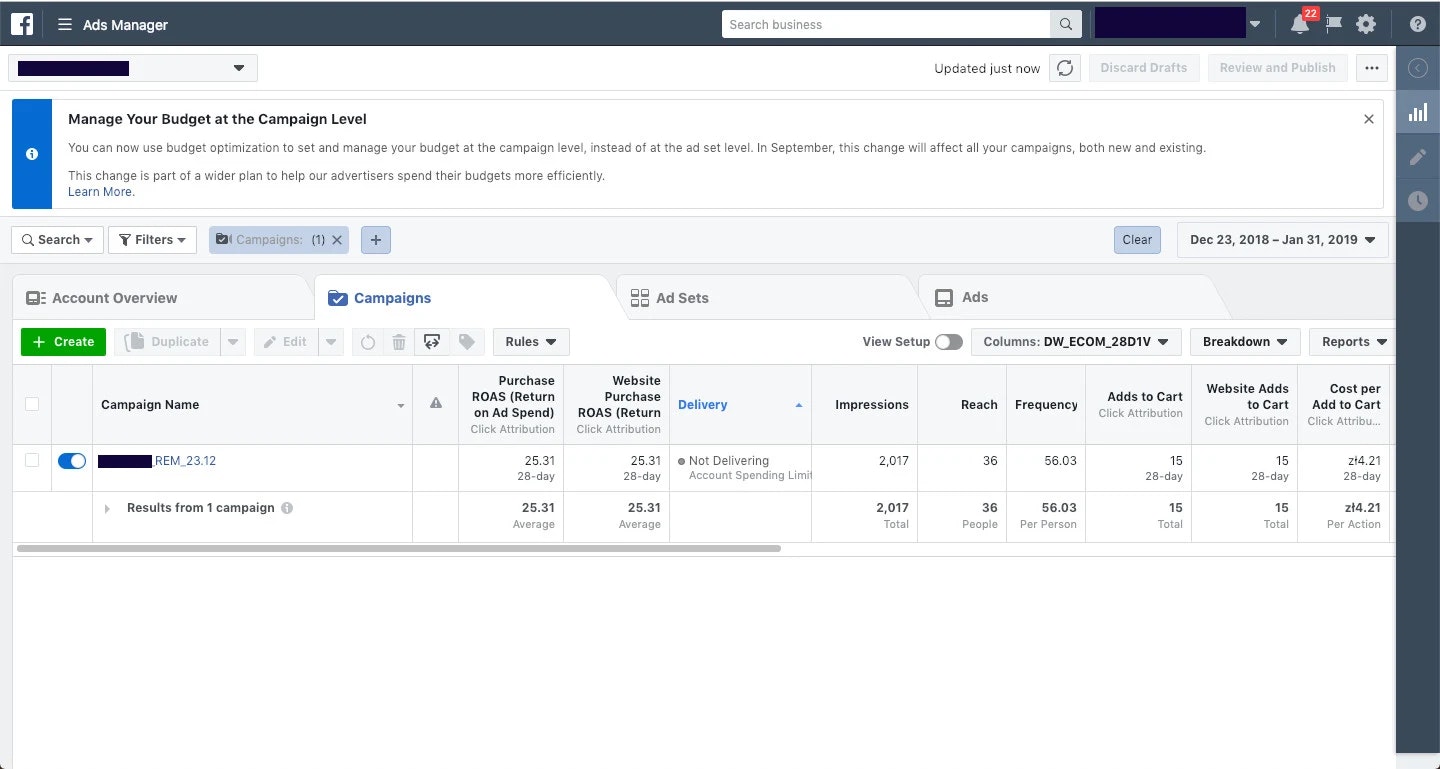Open the business account dropdown arrow
Image resolution: width=1440 pixels, height=769 pixels.
pyautogui.click(x=1255, y=24)
